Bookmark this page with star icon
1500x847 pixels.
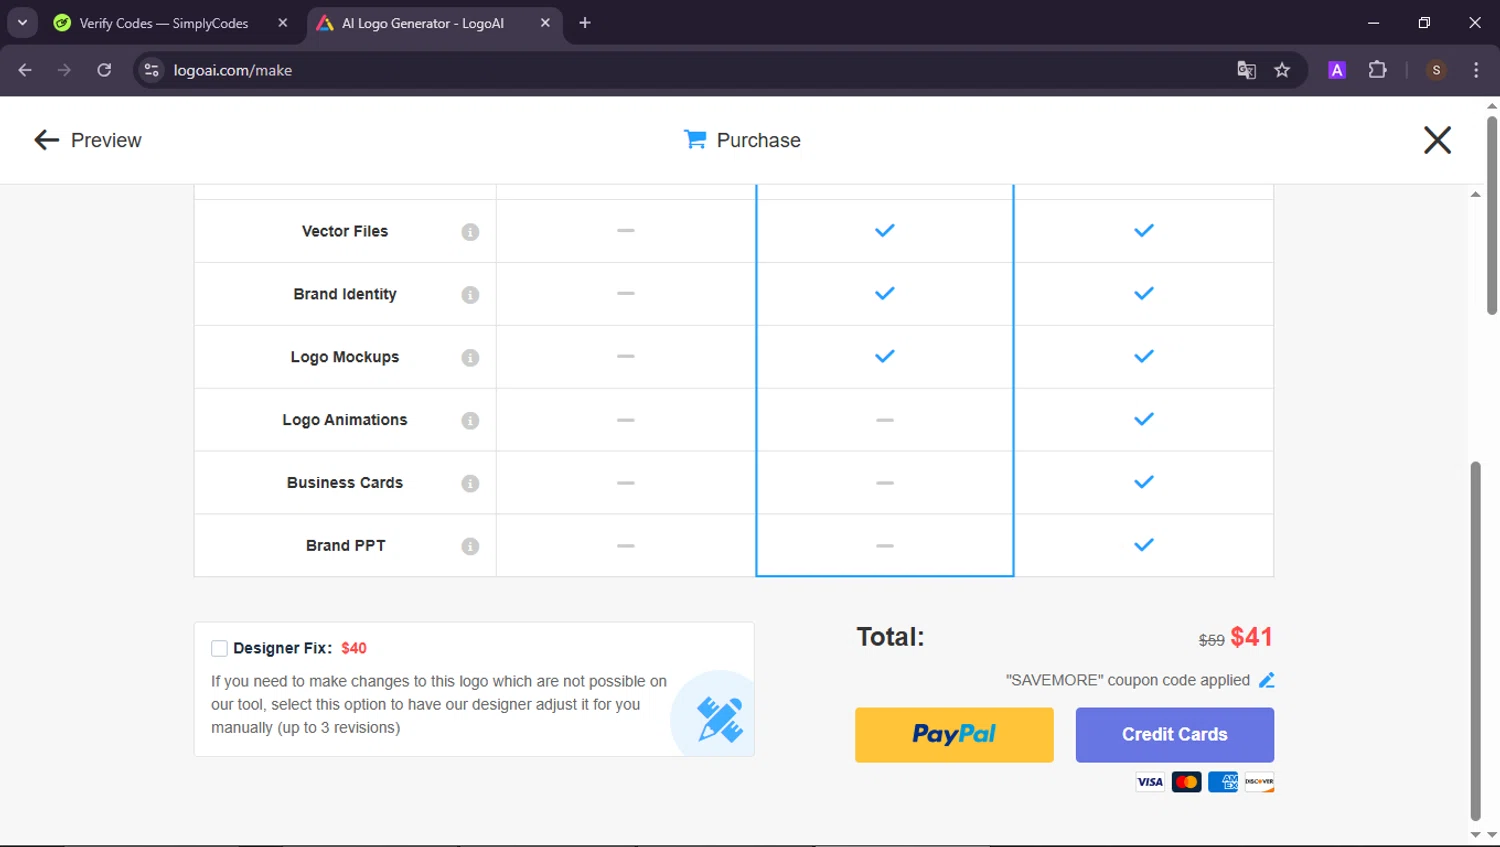point(1282,70)
